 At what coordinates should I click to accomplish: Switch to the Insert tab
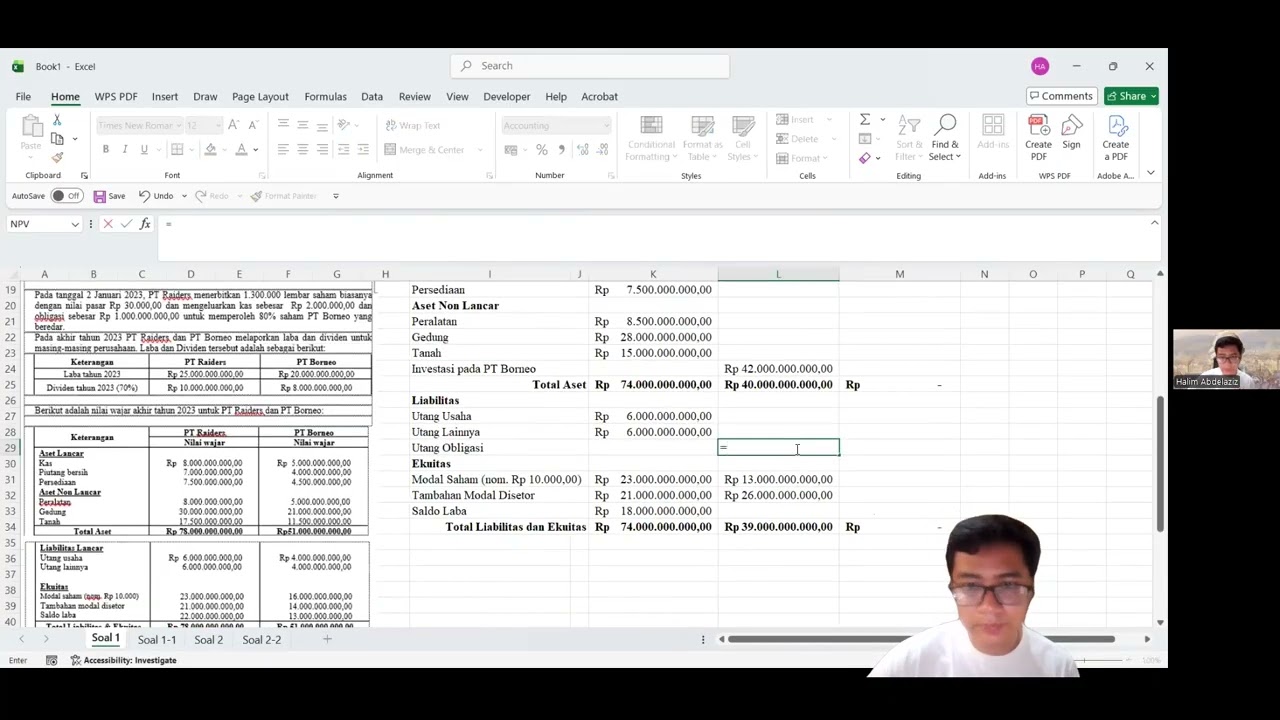click(165, 97)
